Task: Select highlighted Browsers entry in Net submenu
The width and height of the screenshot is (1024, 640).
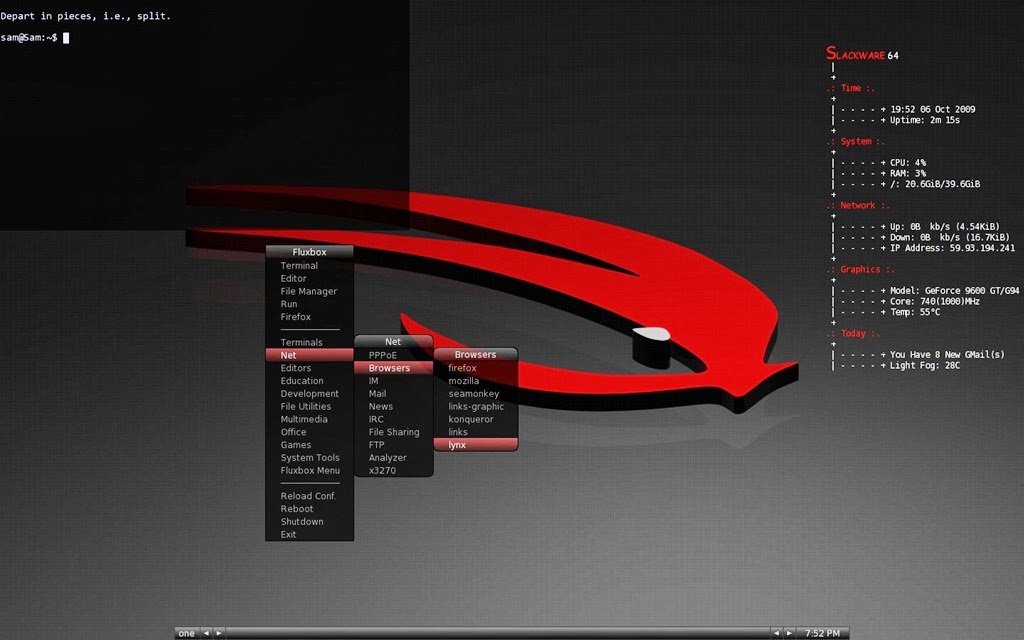Action: coord(394,368)
